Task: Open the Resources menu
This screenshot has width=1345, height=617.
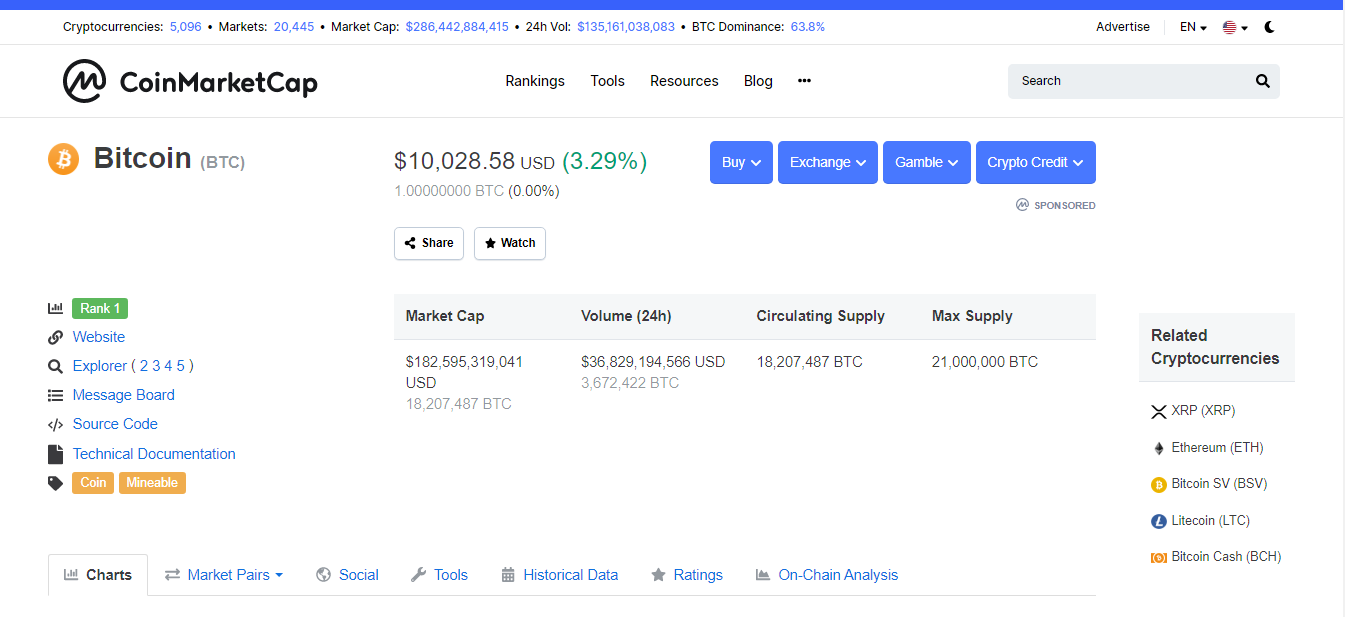Action: 684,81
